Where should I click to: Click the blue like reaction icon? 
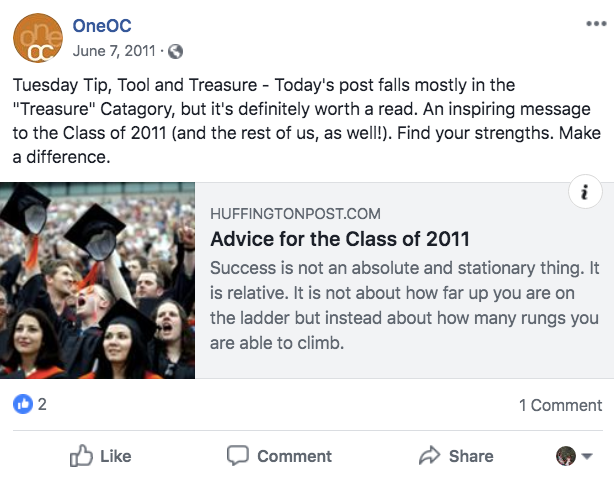pos(22,405)
